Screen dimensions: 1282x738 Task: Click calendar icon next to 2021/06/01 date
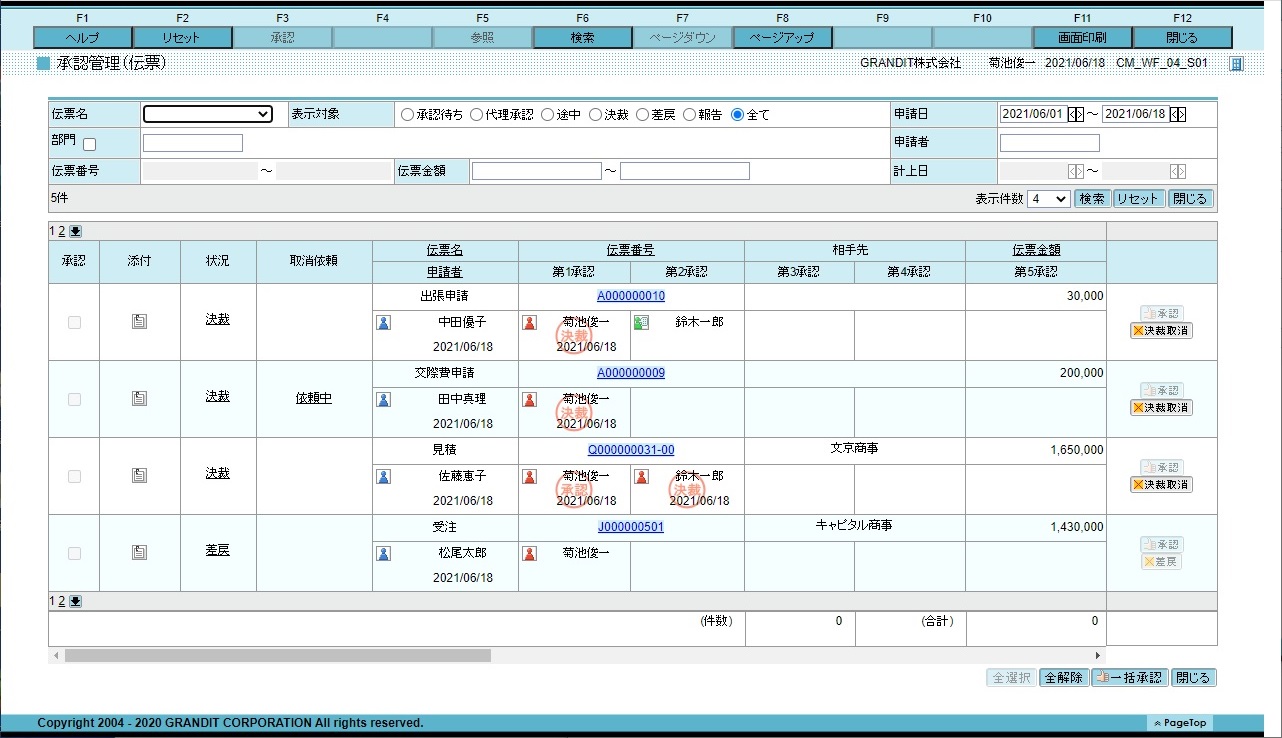pyautogui.click(x=1075, y=114)
